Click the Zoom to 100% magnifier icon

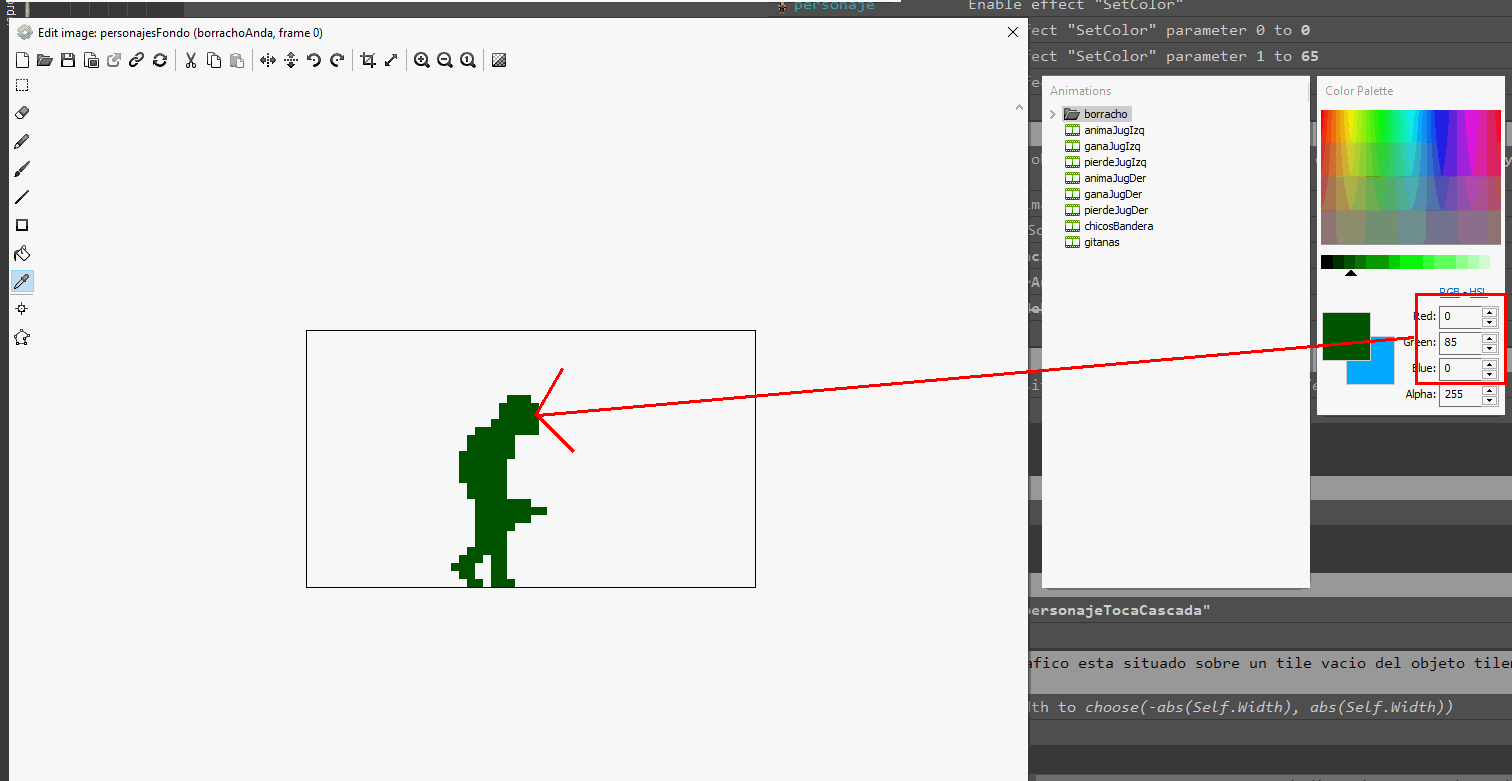click(468, 60)
